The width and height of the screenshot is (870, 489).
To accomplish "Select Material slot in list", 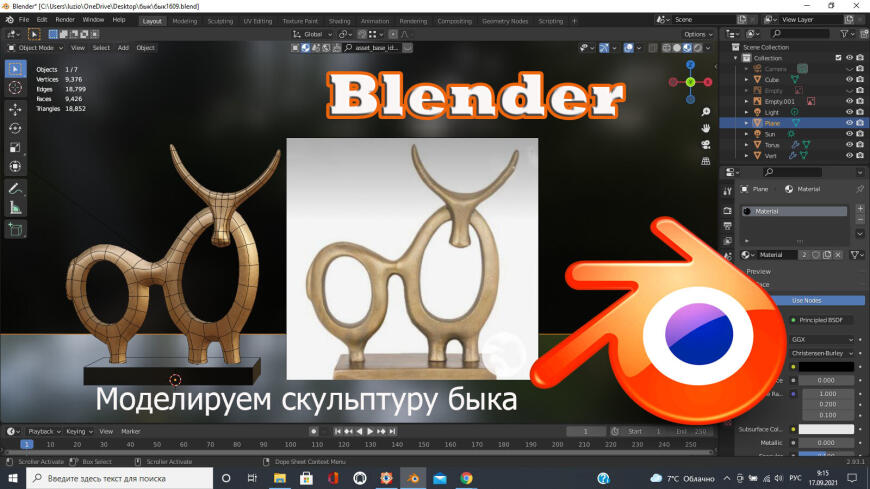I will click(795, 211).
